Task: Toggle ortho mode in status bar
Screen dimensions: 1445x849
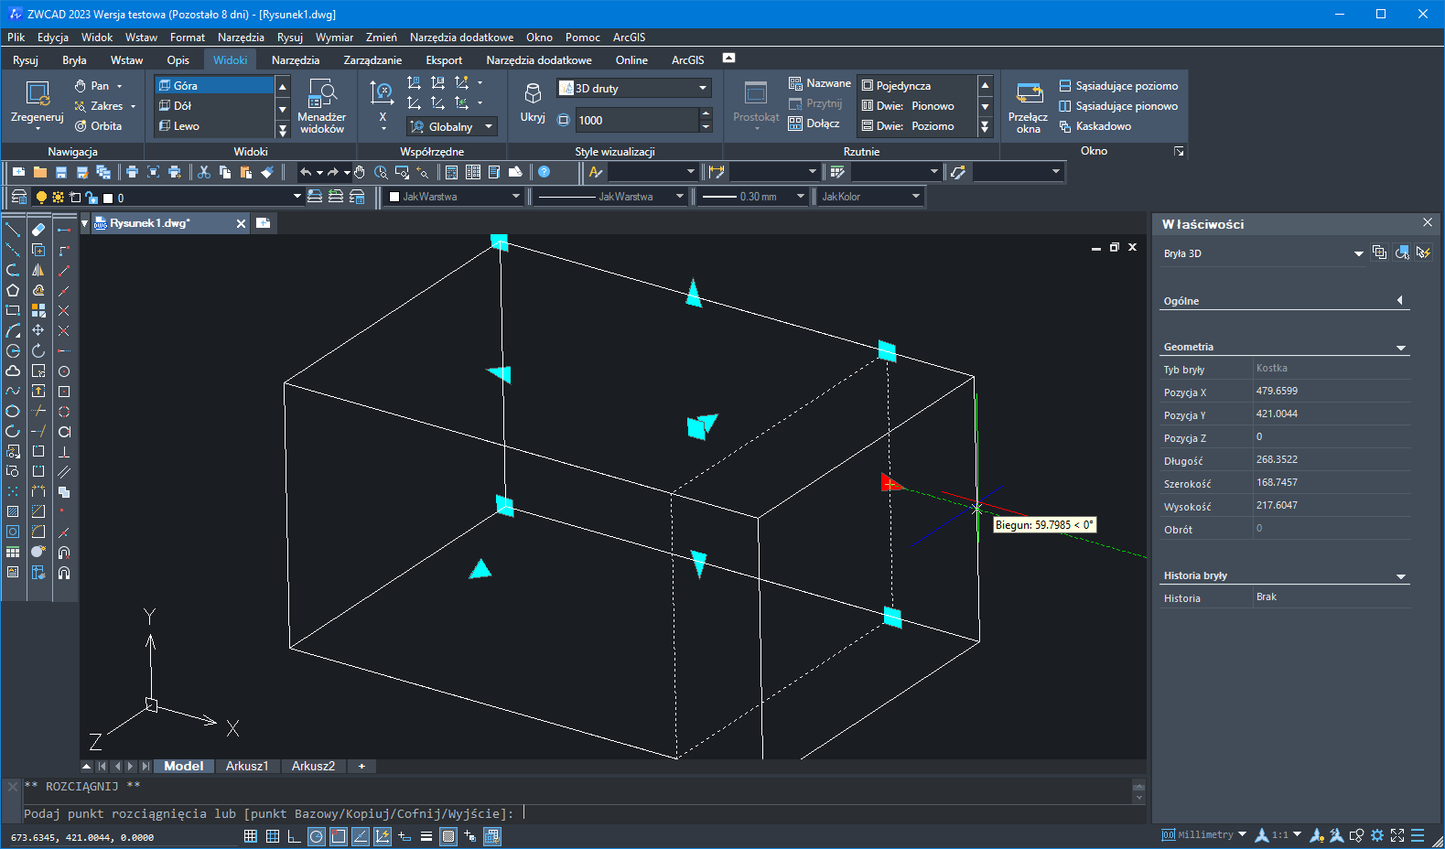Action: pyautogui.click(x=294, y=836)
